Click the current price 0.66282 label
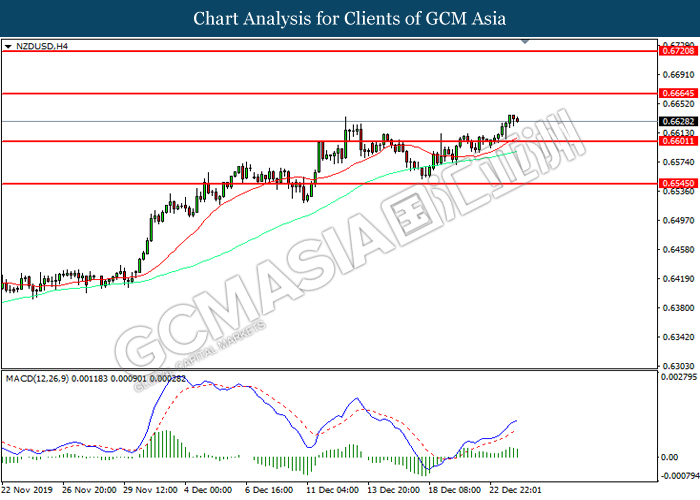The image size is (700, 500). pos(678,121)
